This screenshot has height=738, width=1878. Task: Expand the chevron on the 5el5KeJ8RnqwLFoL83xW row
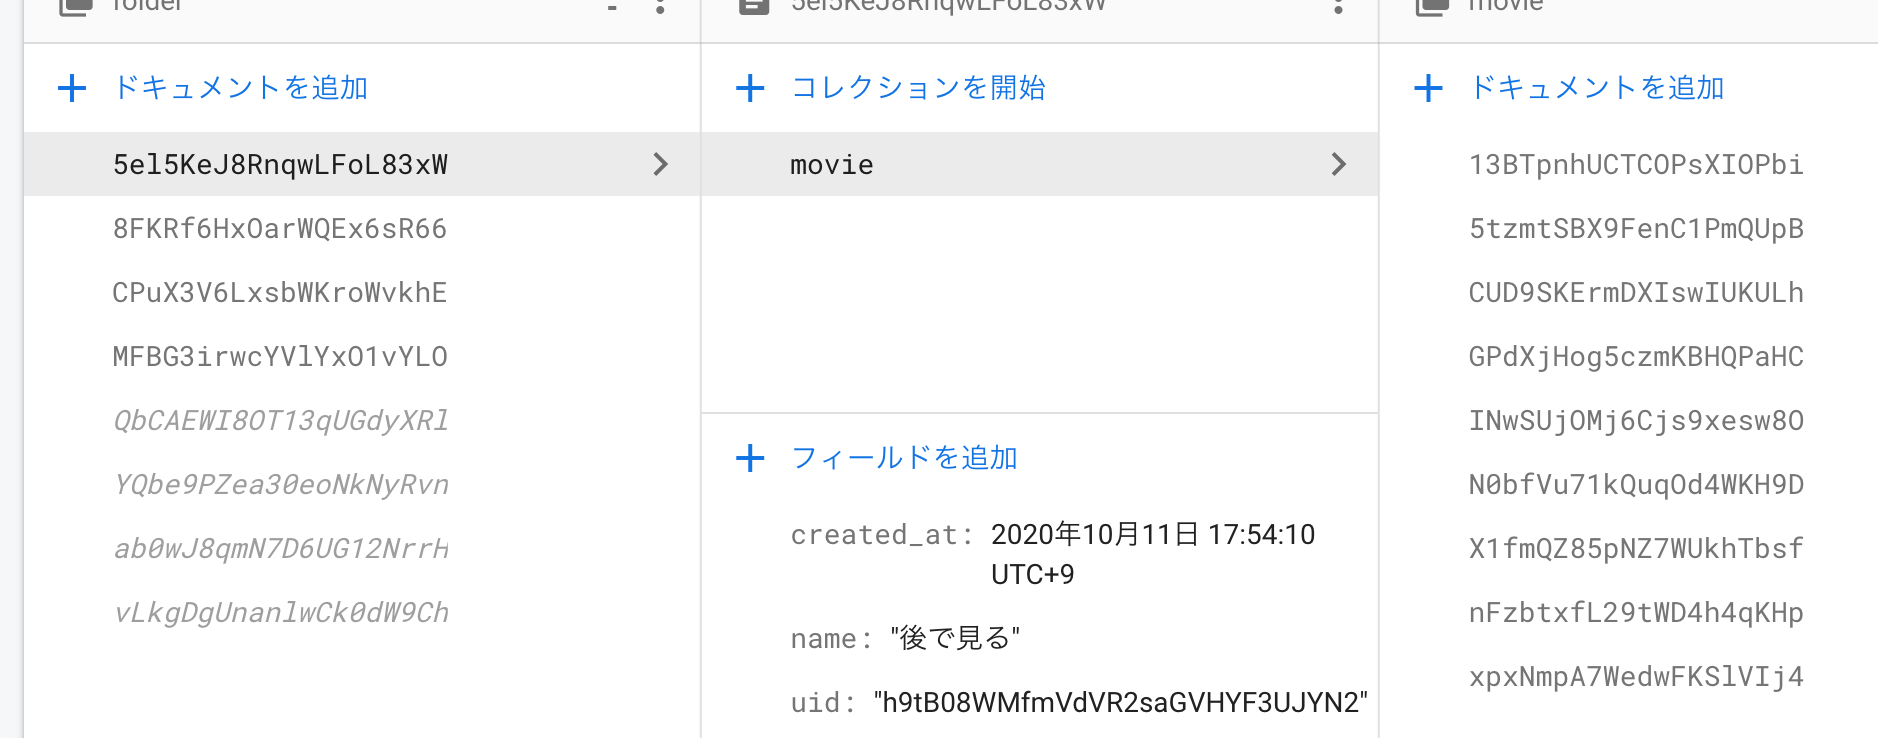click(x=661, y=164)
